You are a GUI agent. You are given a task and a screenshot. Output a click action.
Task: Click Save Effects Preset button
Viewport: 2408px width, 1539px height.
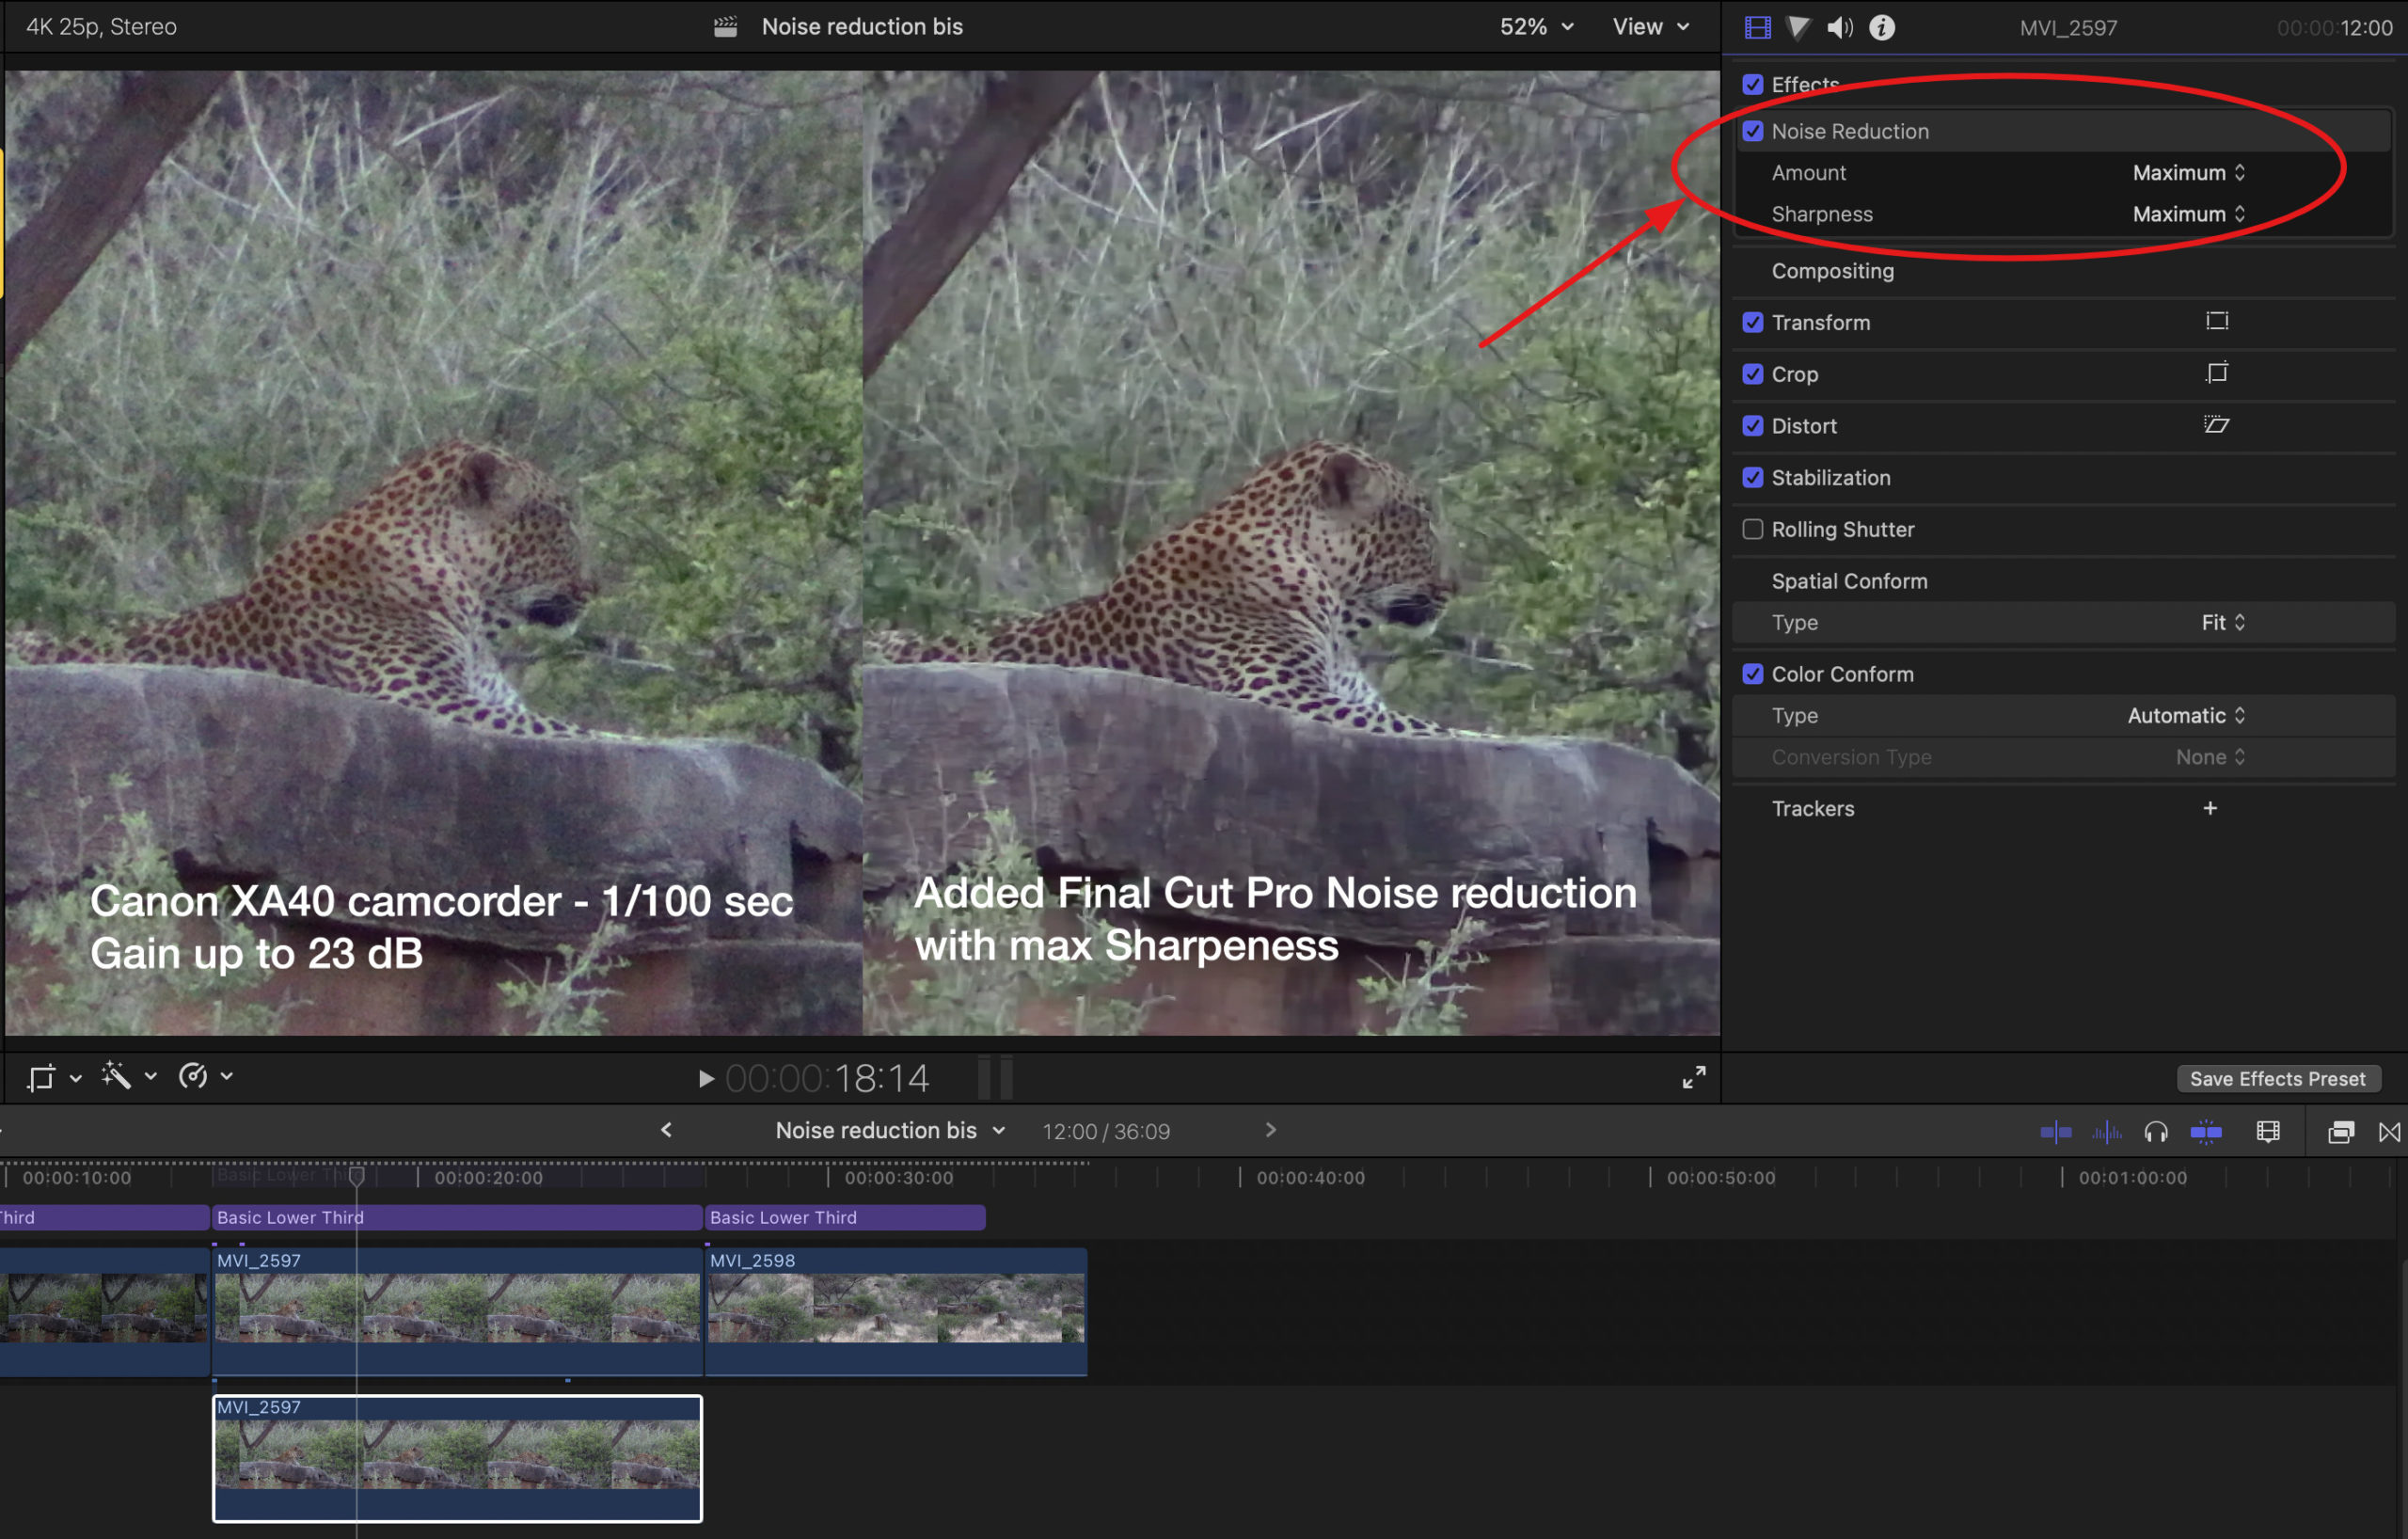(x=2277, y=1078)
